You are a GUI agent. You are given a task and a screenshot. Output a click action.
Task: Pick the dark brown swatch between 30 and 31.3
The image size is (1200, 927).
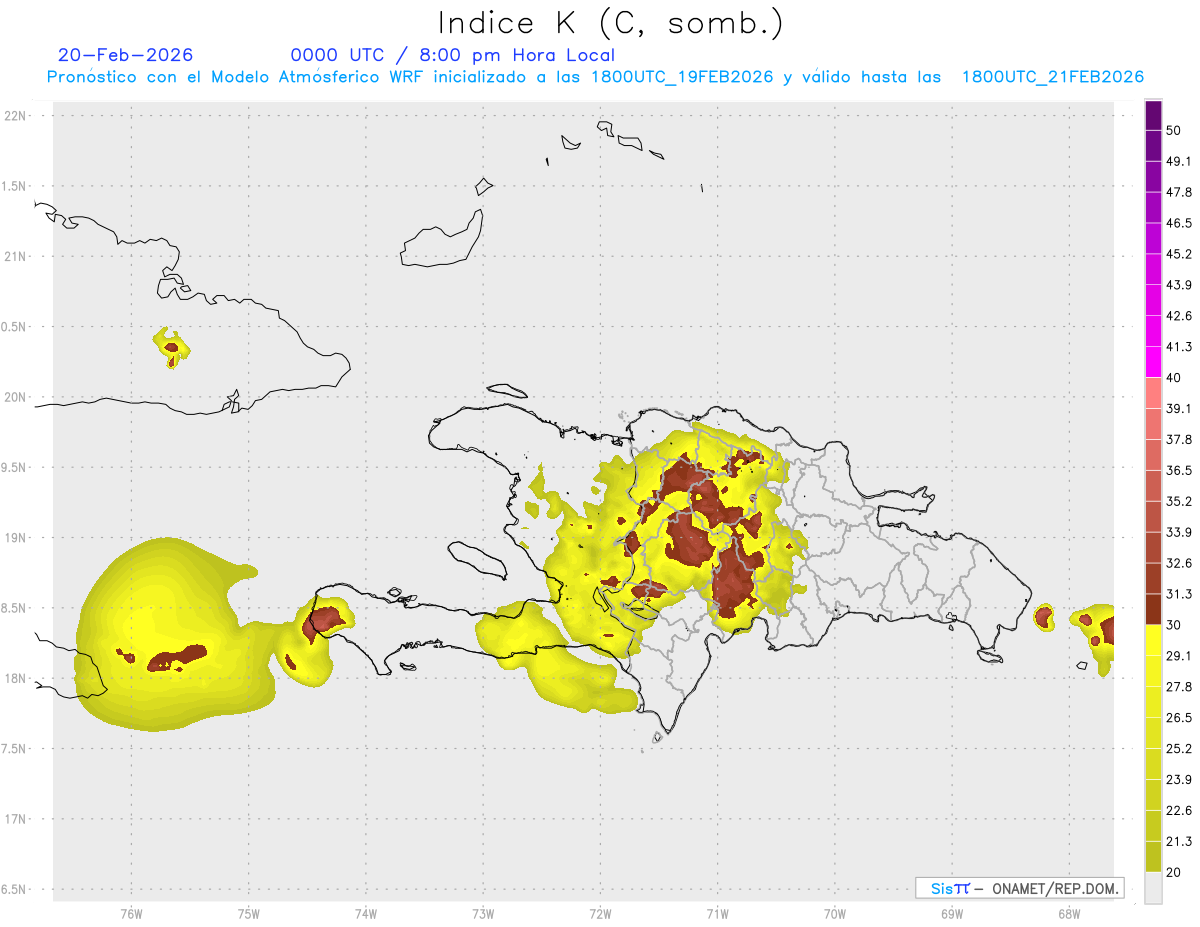pyautogui.click(x=1154, y=609)
